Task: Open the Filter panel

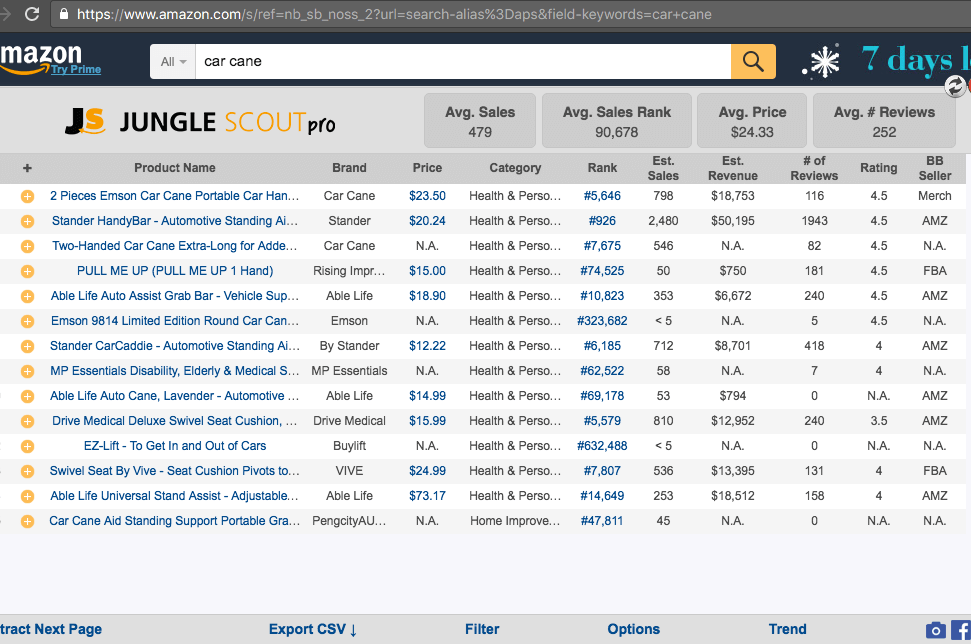Action: pyautogui.click(x=482, y=629)
